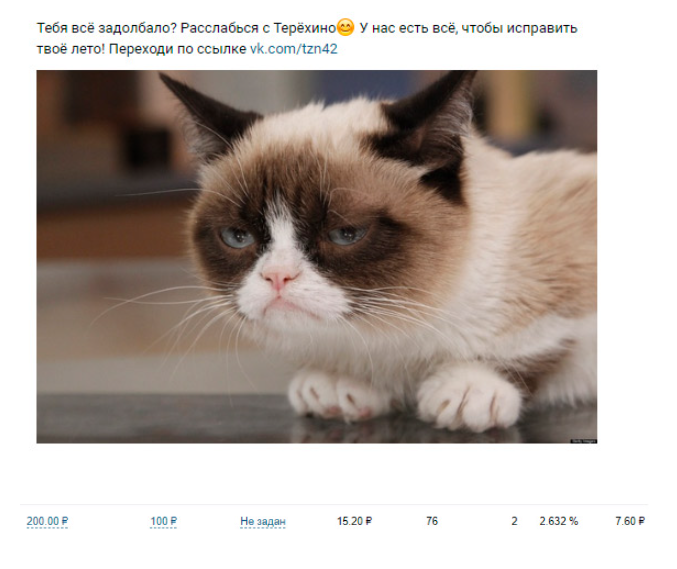Change the 100 ₽ setting
Image resolution: width=677 pixels, height=569 pixels.
click(163, 522)
